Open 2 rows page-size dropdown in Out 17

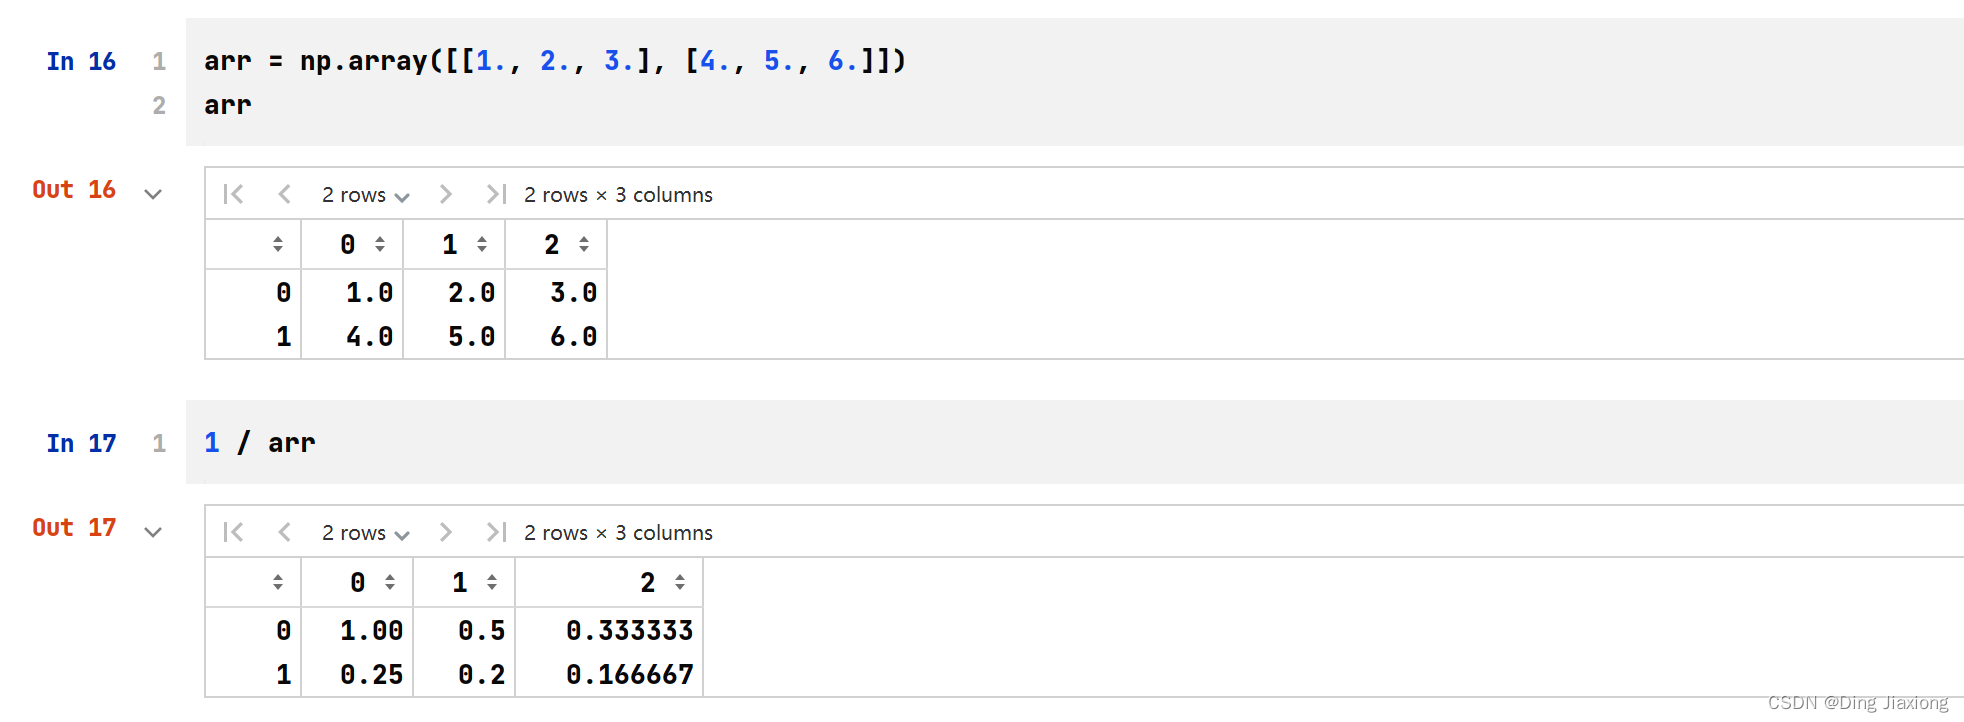click(x=365, y=533)
